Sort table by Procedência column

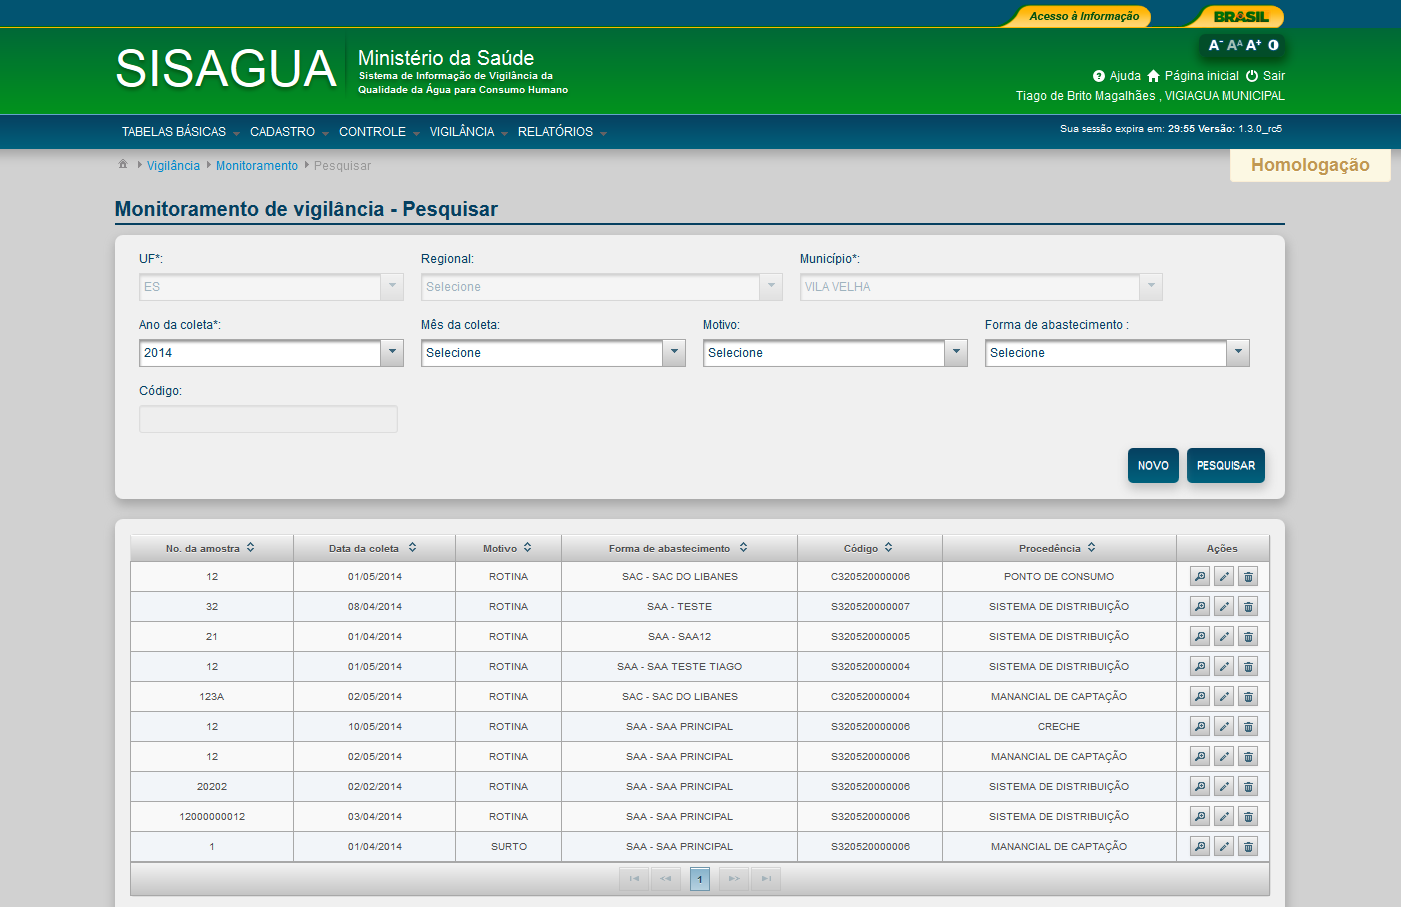point(1059,548)
